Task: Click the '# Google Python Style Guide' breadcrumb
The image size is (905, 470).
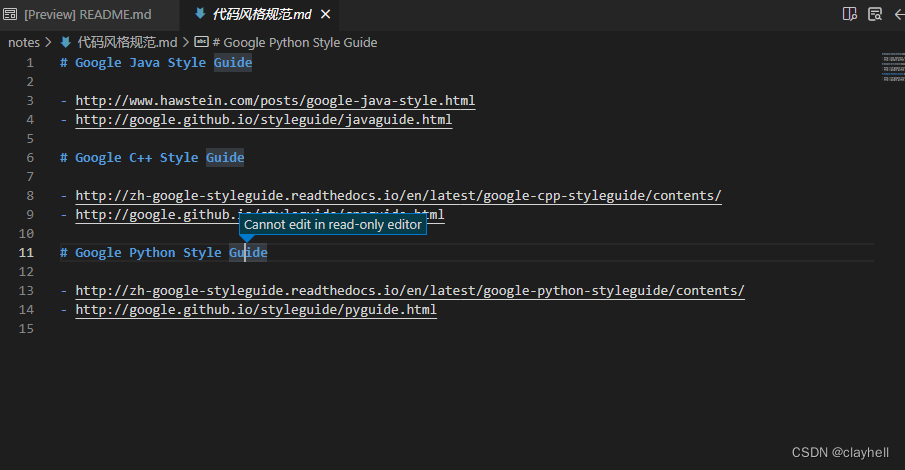Action: [294, 43]
